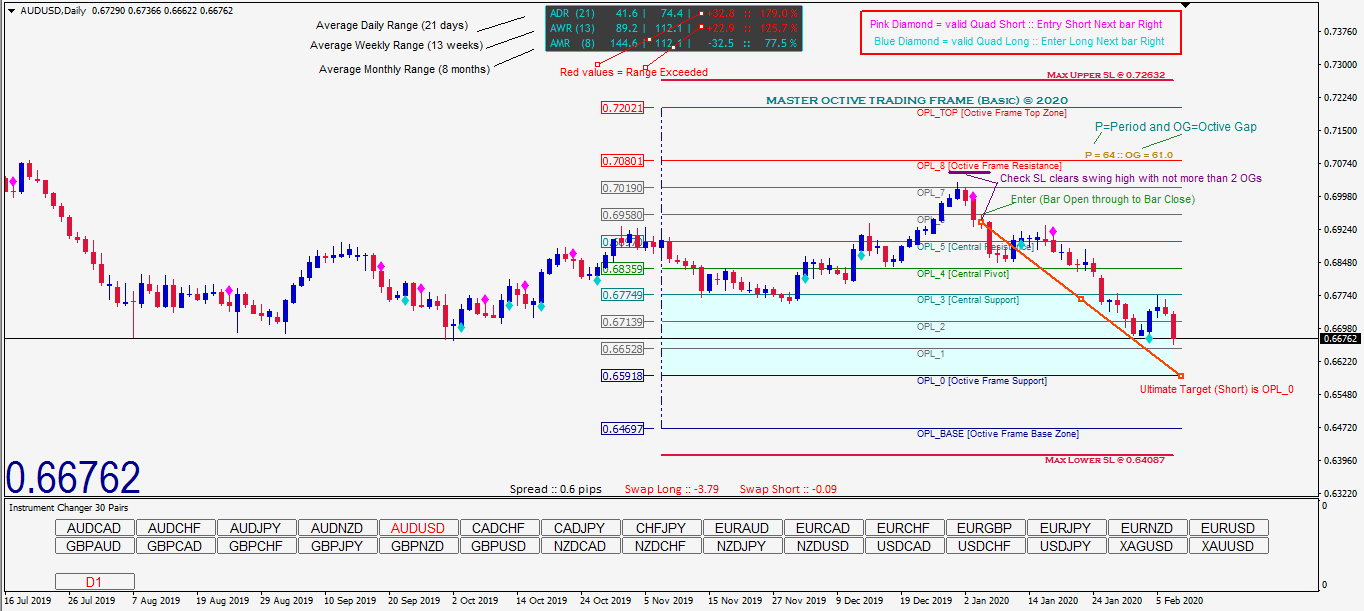
Task: Select the AWR (13) range row
Action: tap(673, 28)
